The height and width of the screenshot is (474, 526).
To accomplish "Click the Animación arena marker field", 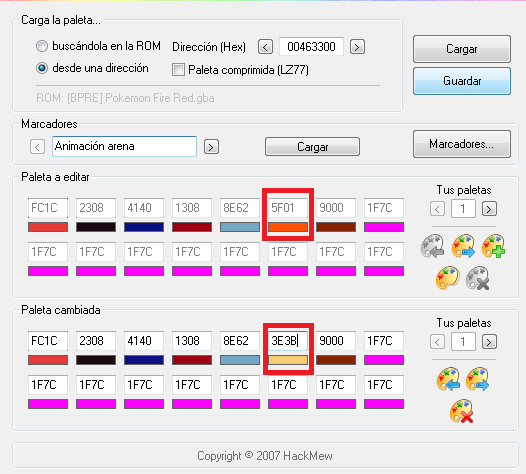I will click(x=124, y=146).
